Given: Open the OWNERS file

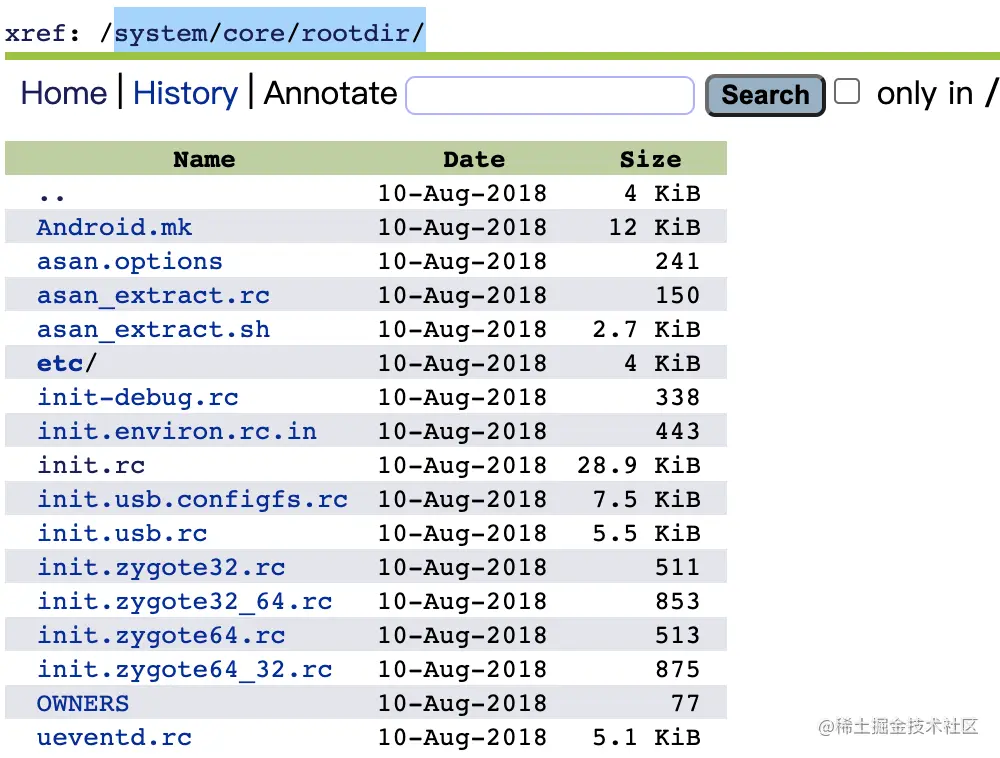Looking at the screenshot, I should click(x=83, y=704).
